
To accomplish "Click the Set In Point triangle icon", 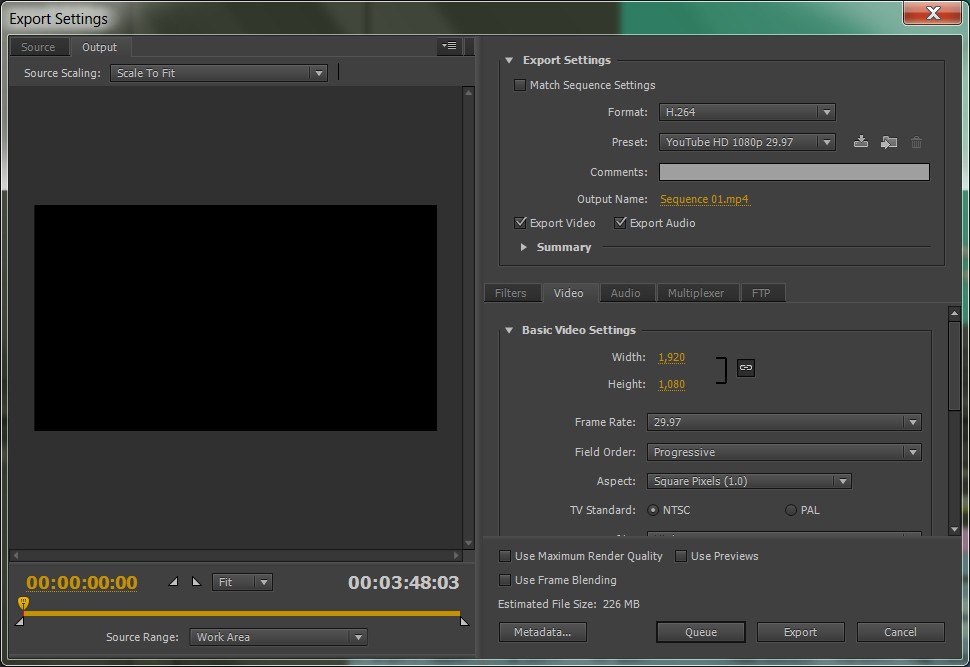I will click(x=173, y=582).
